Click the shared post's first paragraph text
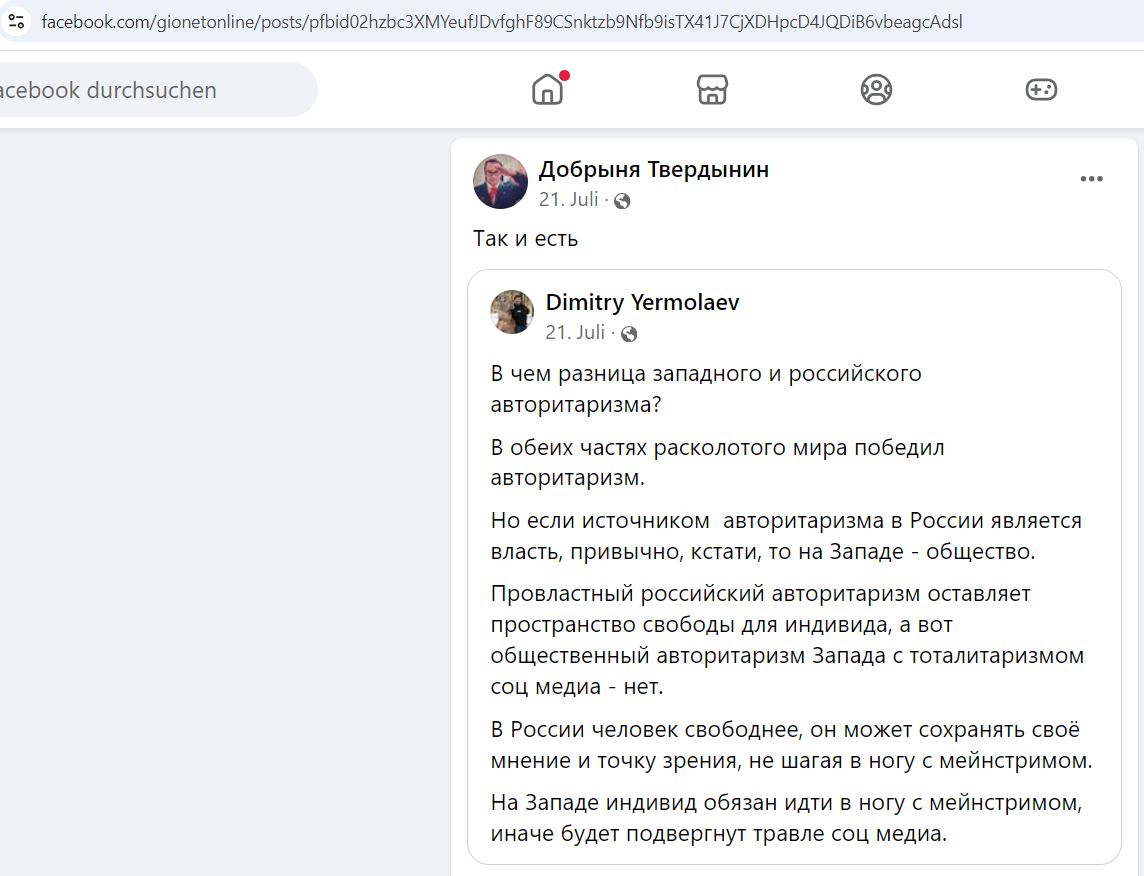Screen dimensions: 1144x876 point(706,389)
